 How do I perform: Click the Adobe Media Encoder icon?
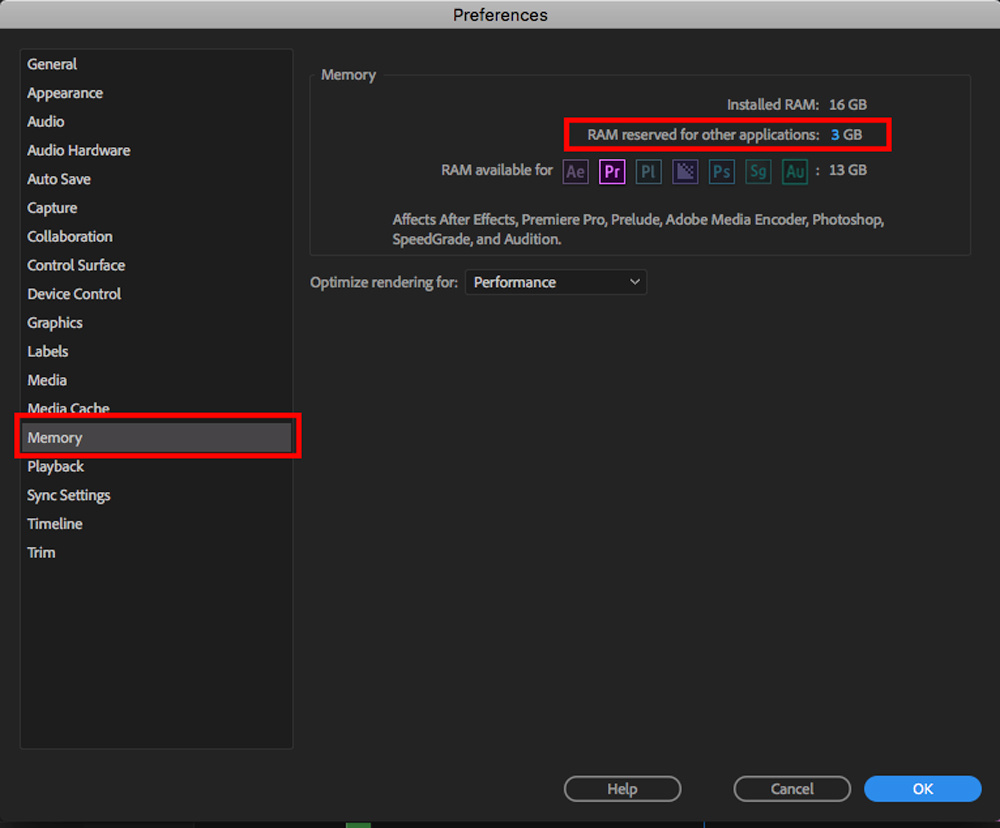pyautogui.click(x=685, y=171)
